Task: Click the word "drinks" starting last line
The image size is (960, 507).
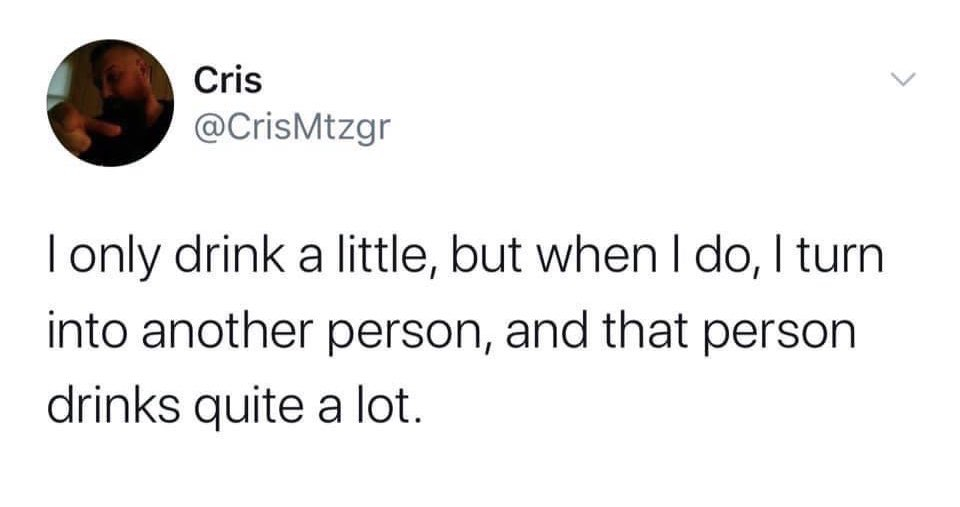Action: point(113,406)
